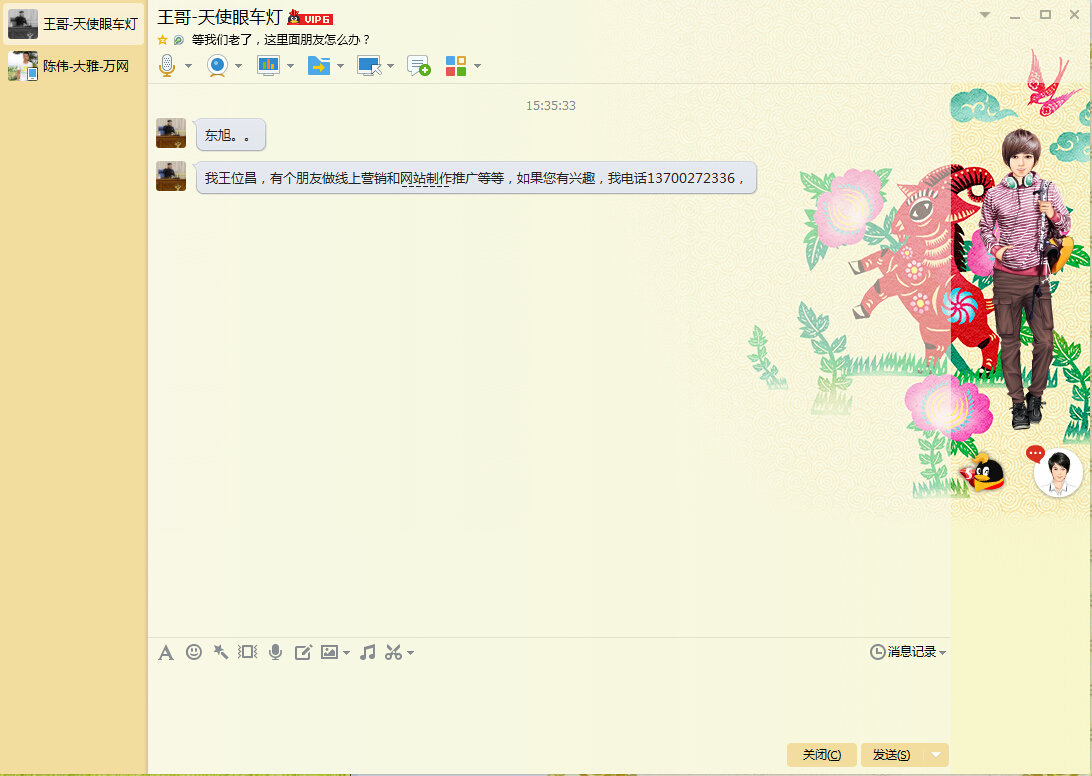The image size is (1092, 776).
Task: Expand the 消息记录 dropdown arrow
Action: pos(942,653)
